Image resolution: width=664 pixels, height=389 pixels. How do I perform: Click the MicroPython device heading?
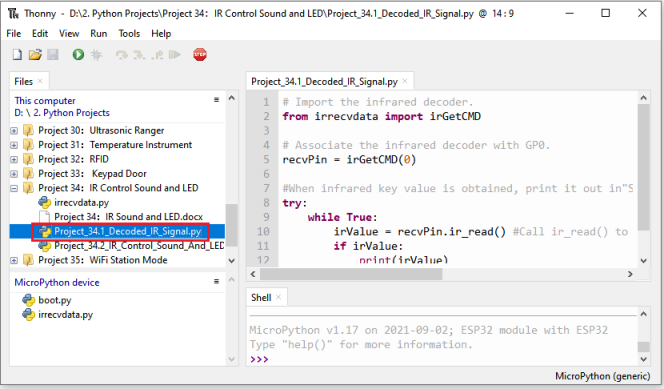click(x=57, y=282)
